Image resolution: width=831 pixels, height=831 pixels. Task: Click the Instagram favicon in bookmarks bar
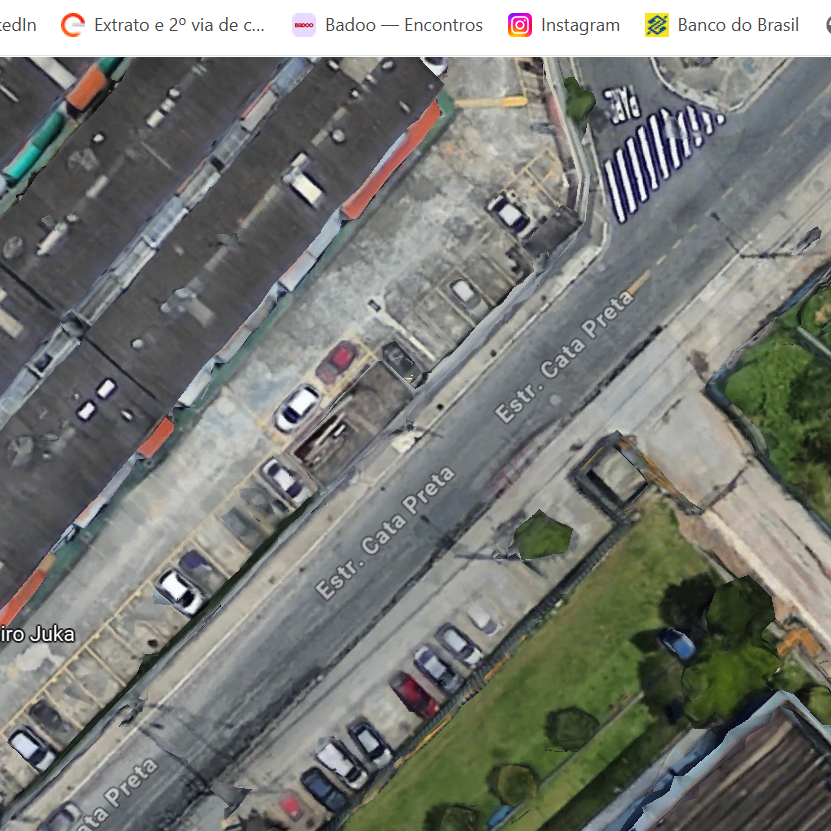tap(520, 25)
